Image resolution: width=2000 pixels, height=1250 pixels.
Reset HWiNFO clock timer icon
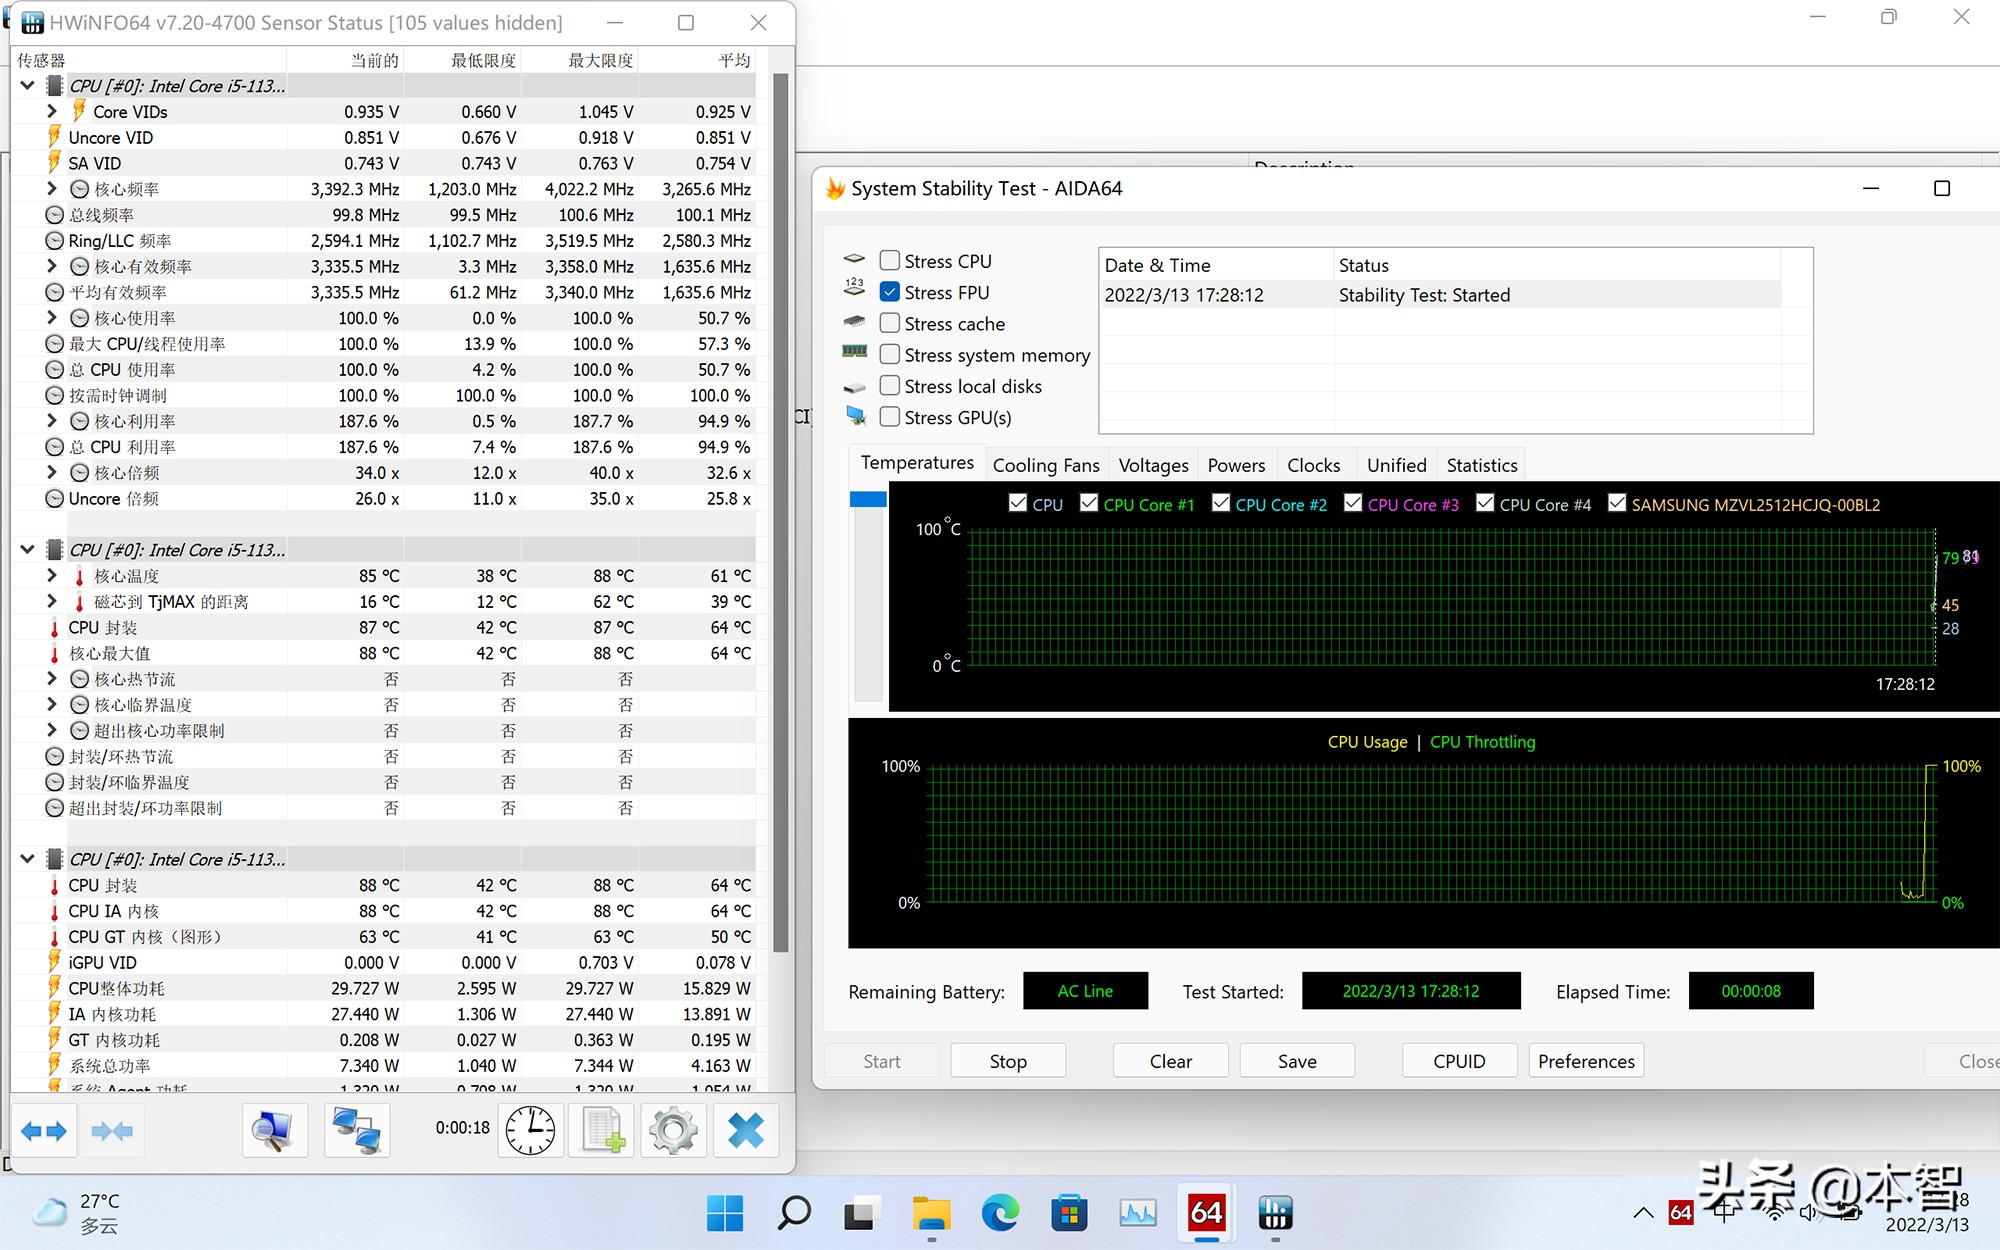point(530,1131)
